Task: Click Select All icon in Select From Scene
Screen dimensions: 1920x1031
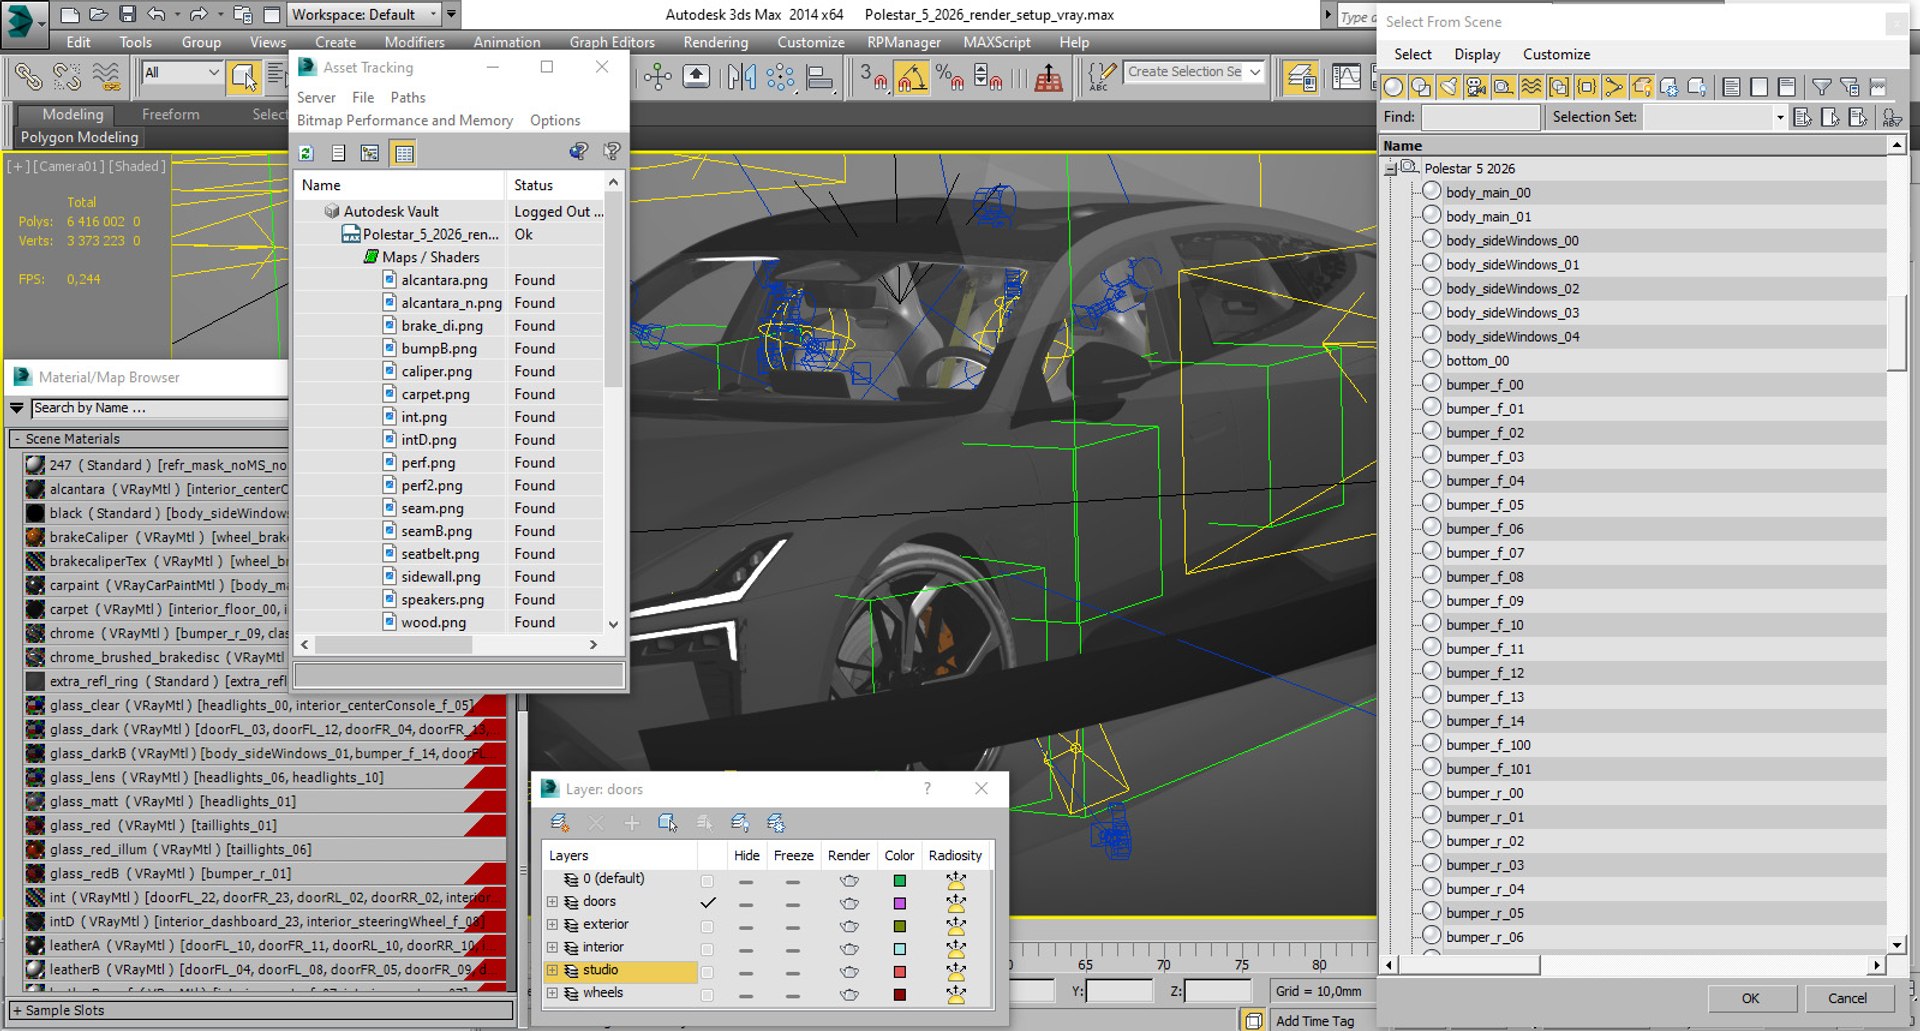Action: click(x=1732, y=87)
